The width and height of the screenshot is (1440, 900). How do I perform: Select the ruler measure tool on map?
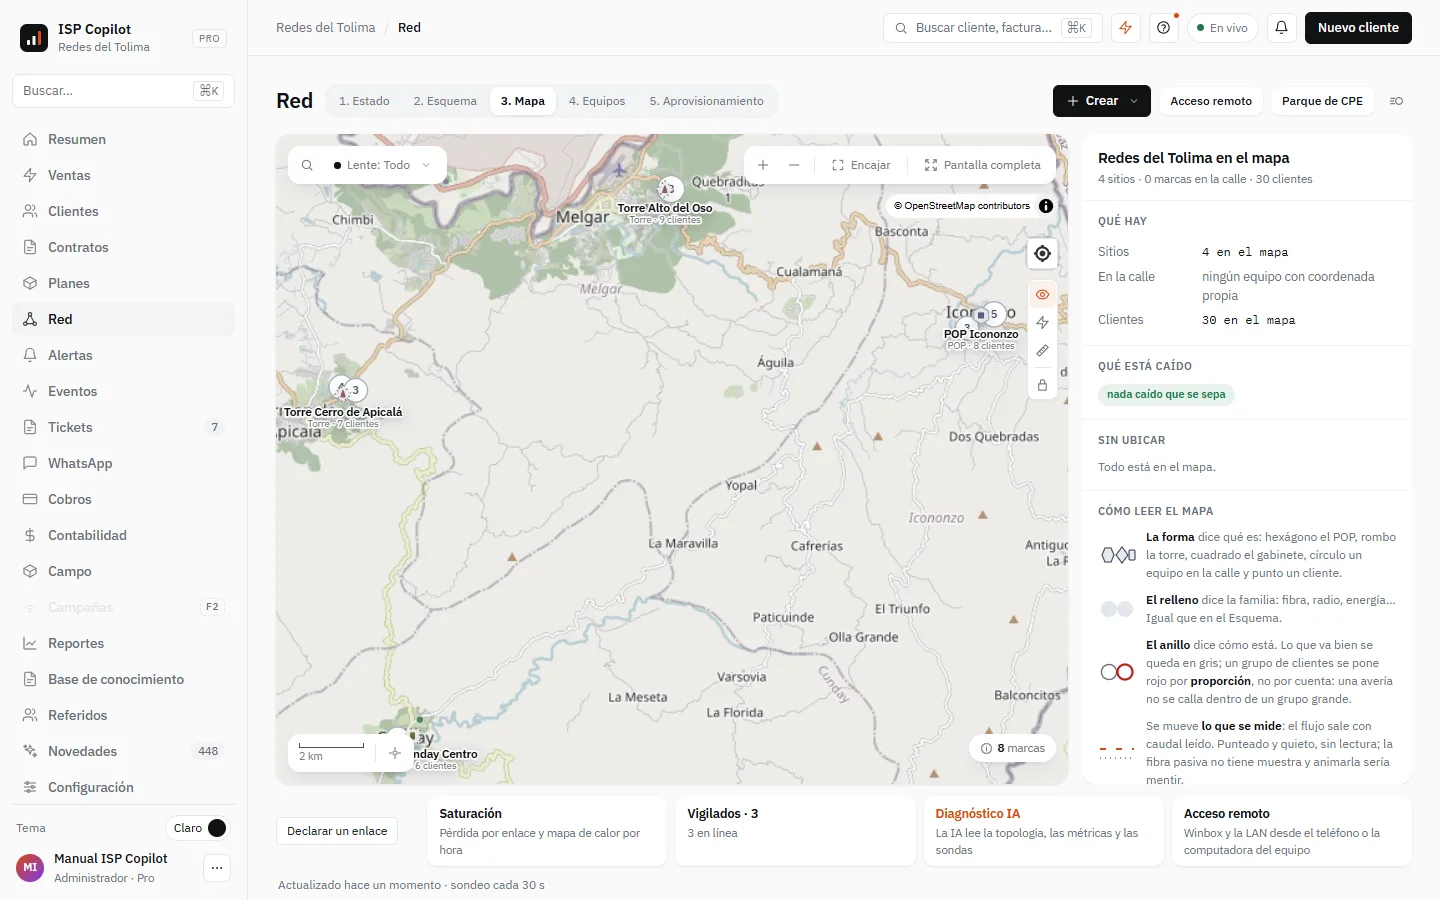point(1042,351)
